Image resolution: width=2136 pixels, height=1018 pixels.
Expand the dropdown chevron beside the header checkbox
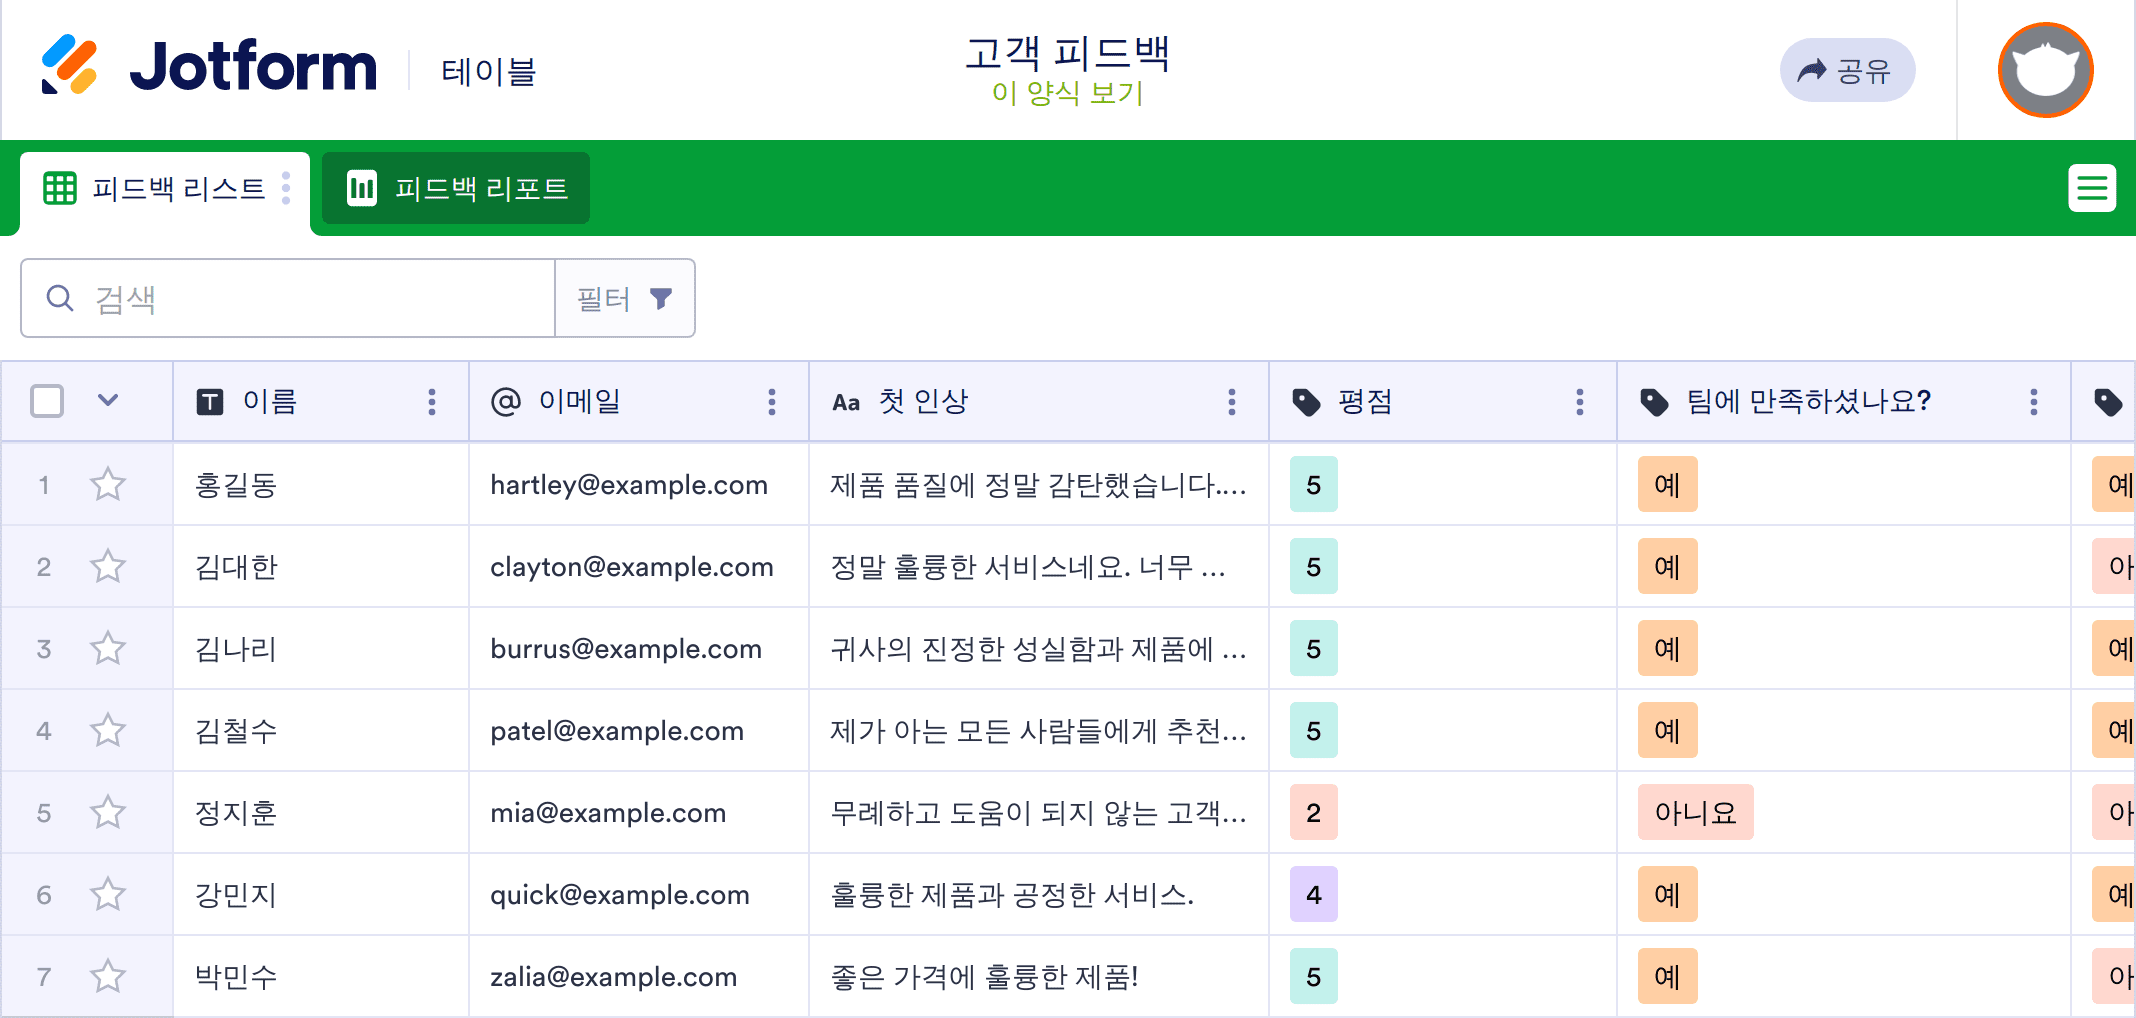[x=109, y=400]
